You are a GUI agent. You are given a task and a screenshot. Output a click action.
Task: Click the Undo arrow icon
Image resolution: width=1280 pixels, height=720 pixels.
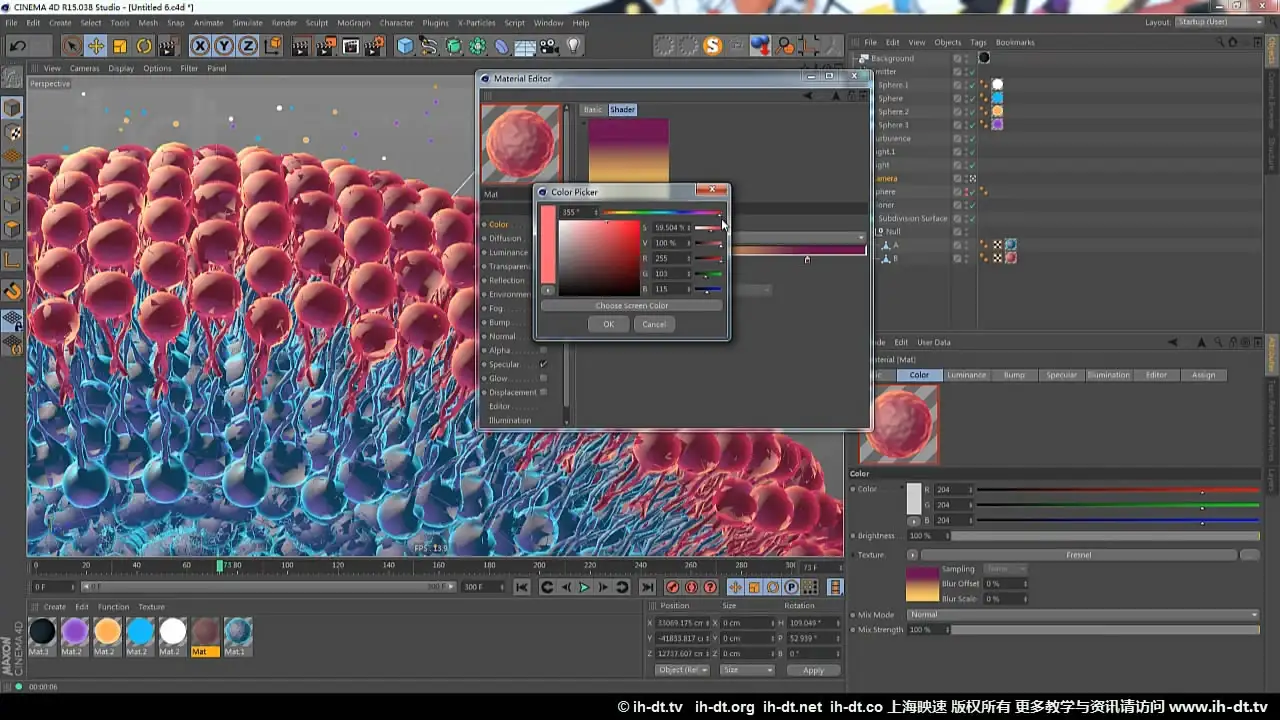coord(17,46)
